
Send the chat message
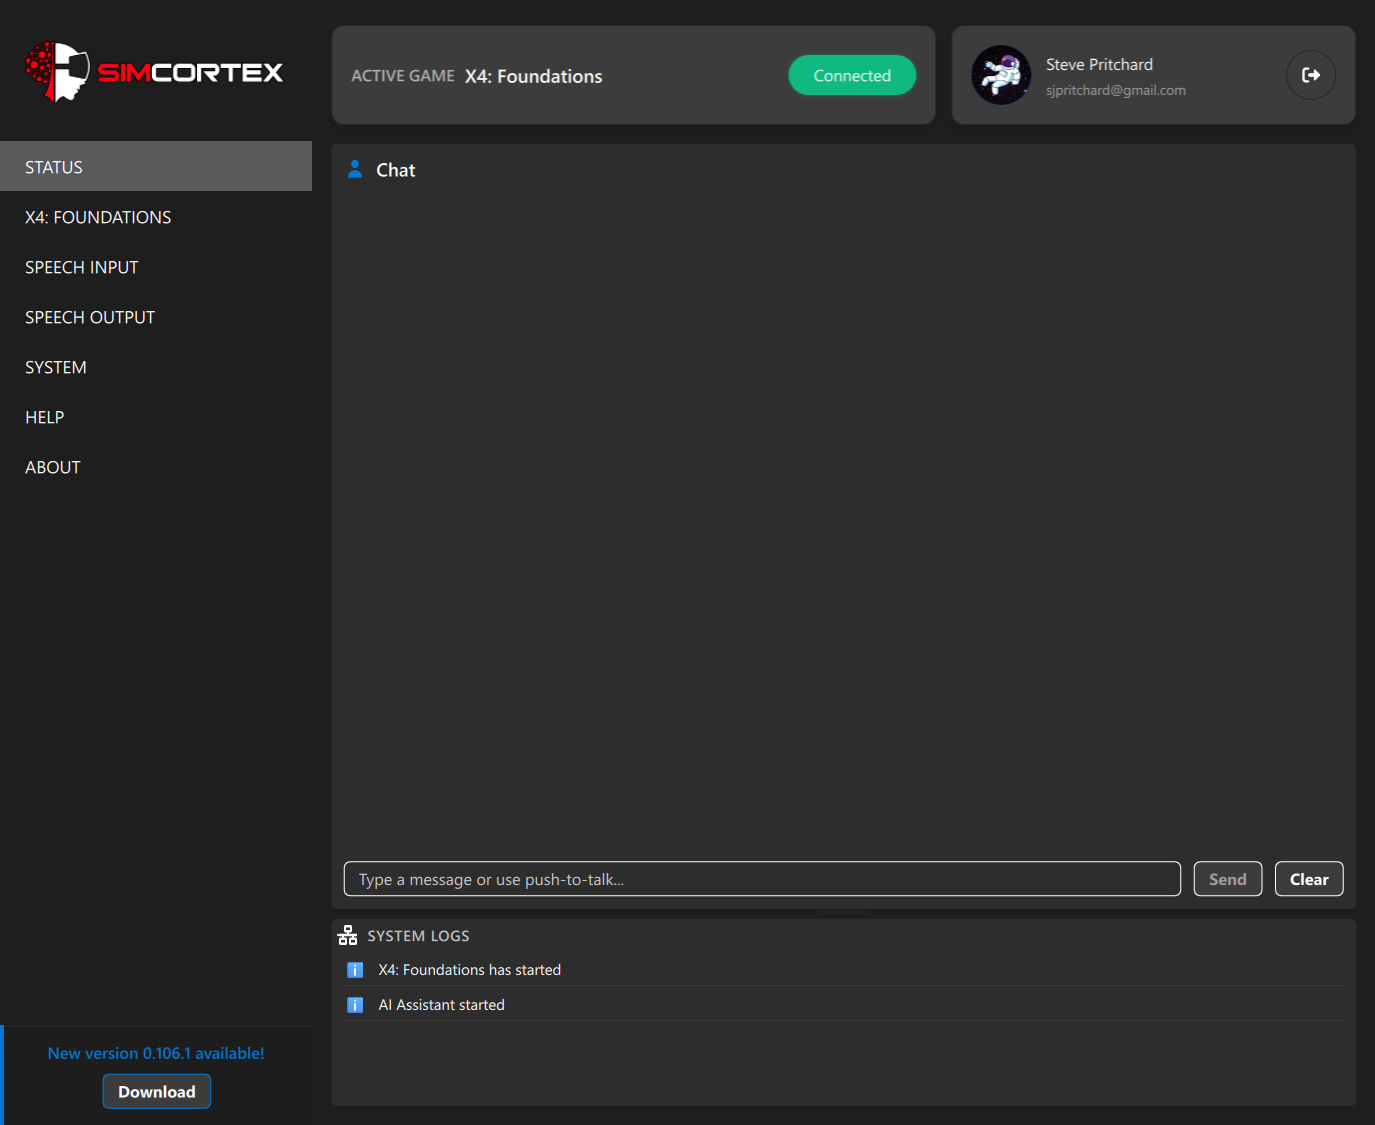pos(1227,879)
